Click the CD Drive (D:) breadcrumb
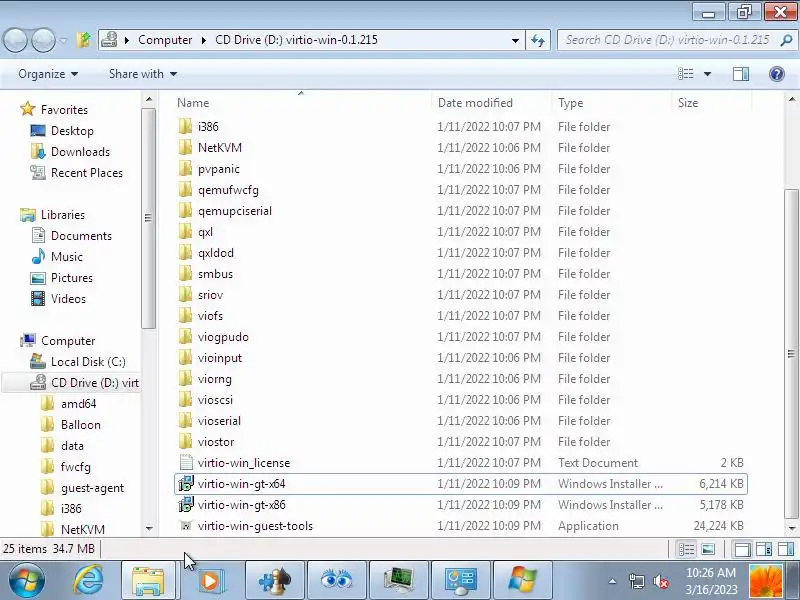 pyautogui.click(x=296, y=40)
